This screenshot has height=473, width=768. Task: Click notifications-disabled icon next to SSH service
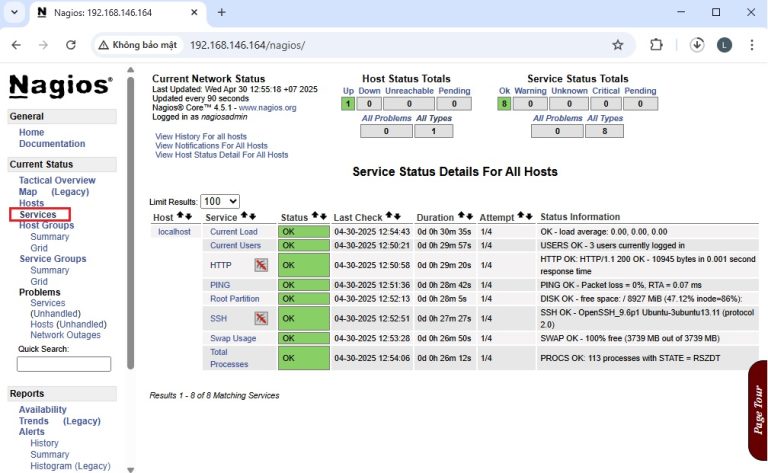click(261, 318)
